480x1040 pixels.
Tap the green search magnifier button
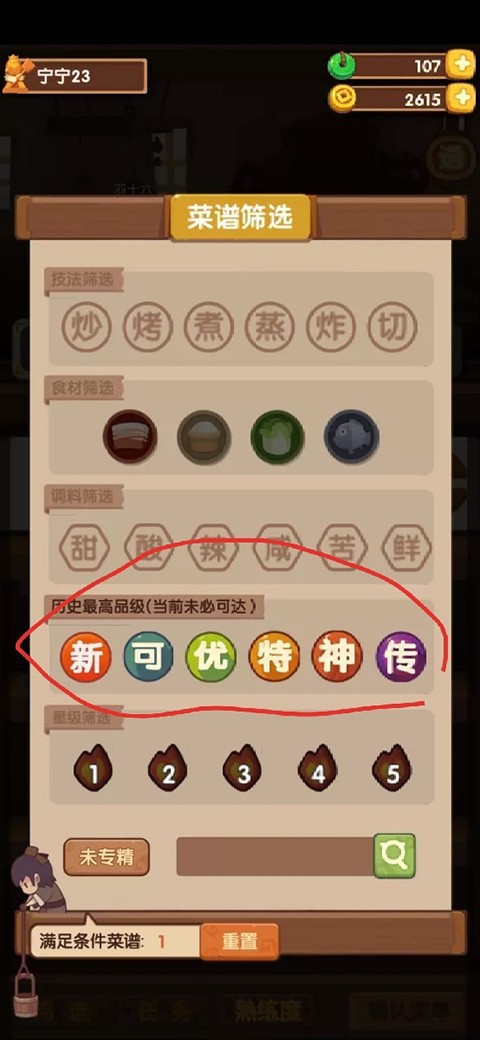click(394, 856)
